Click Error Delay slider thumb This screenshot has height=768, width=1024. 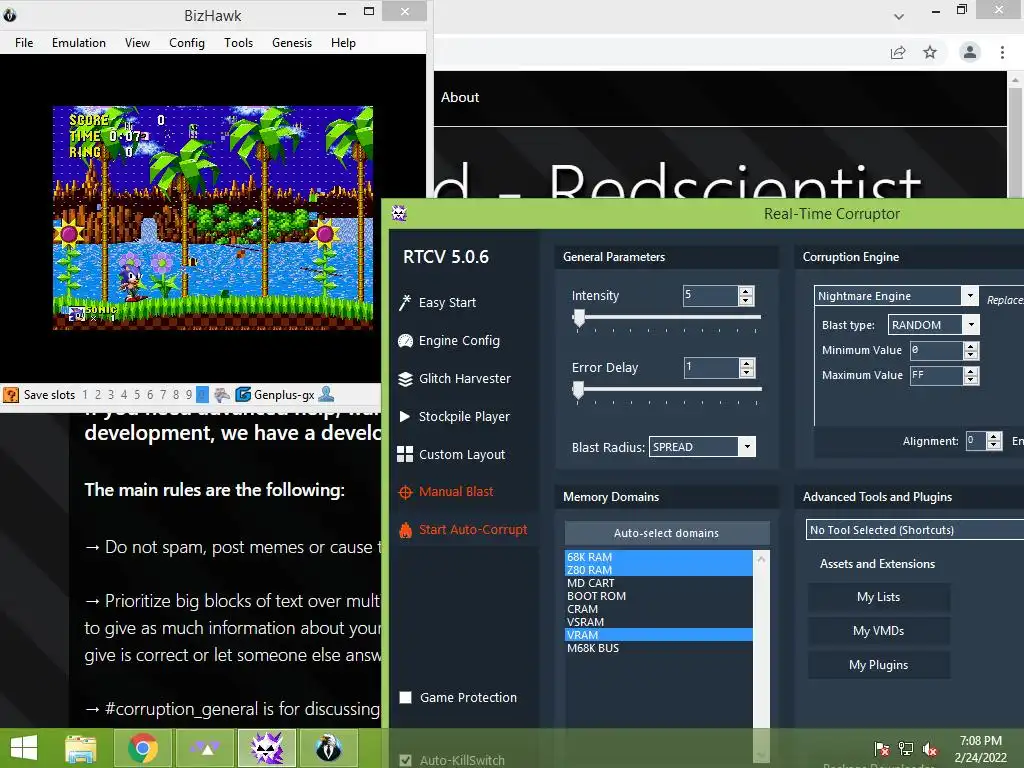tap(578, 390)
